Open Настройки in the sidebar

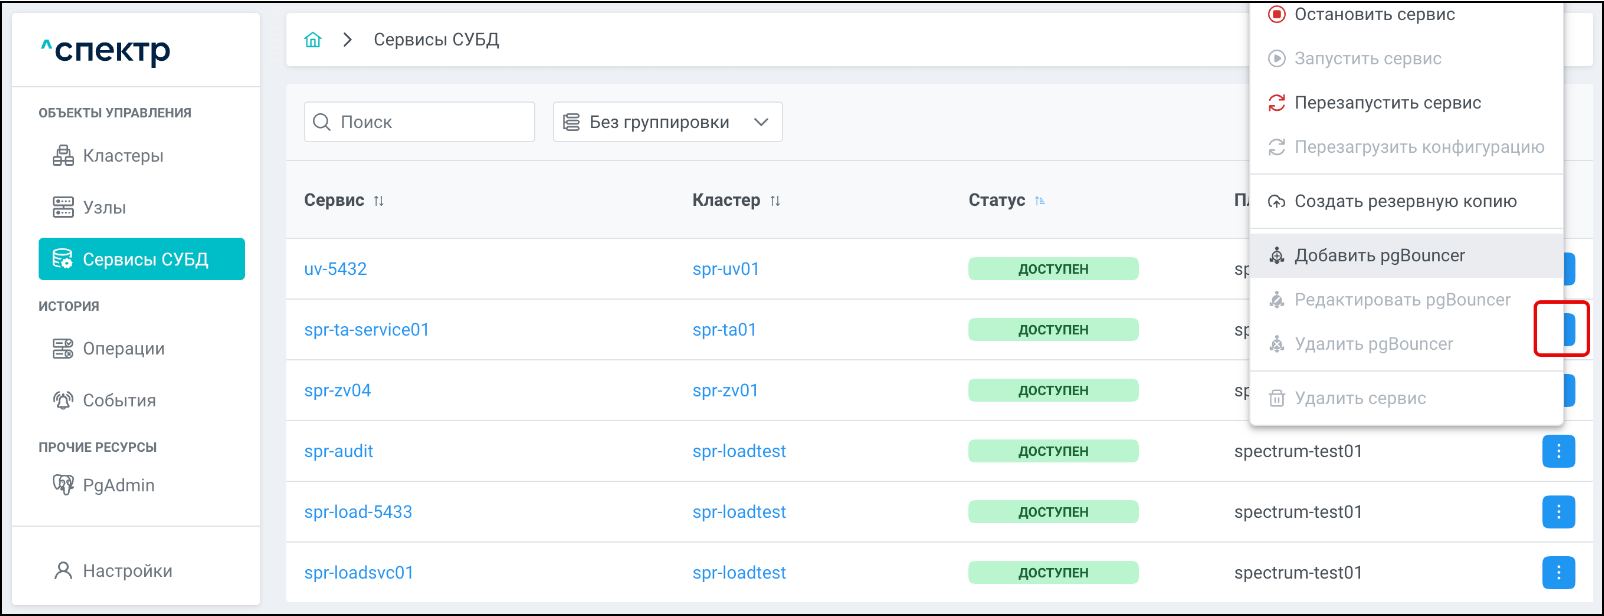click(127, 571)
